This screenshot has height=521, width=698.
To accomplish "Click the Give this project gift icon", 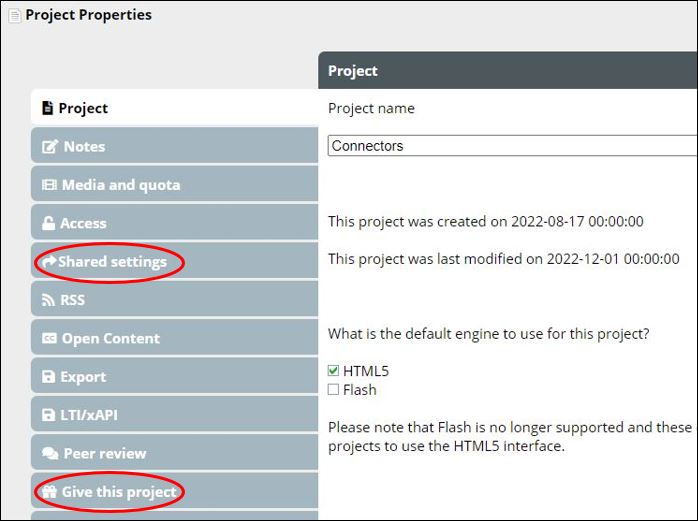I will (x=49, y=492).
